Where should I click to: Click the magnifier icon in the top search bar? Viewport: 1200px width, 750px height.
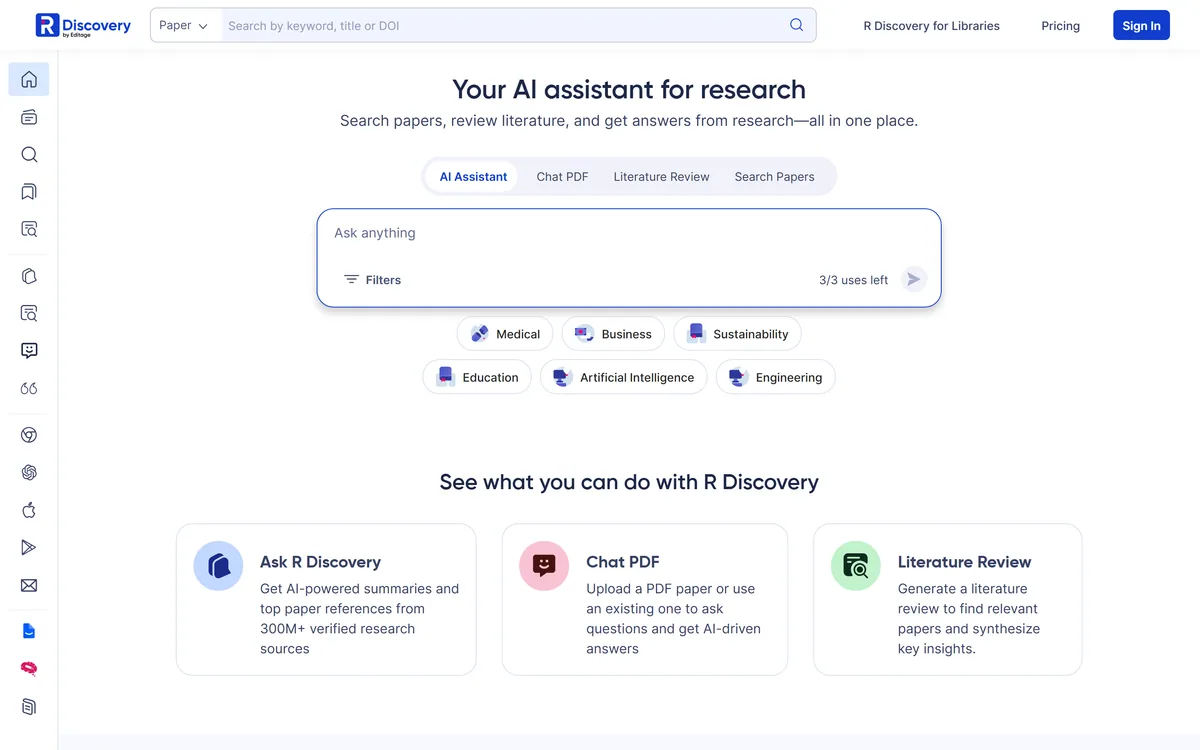click(x=796, y=25)
